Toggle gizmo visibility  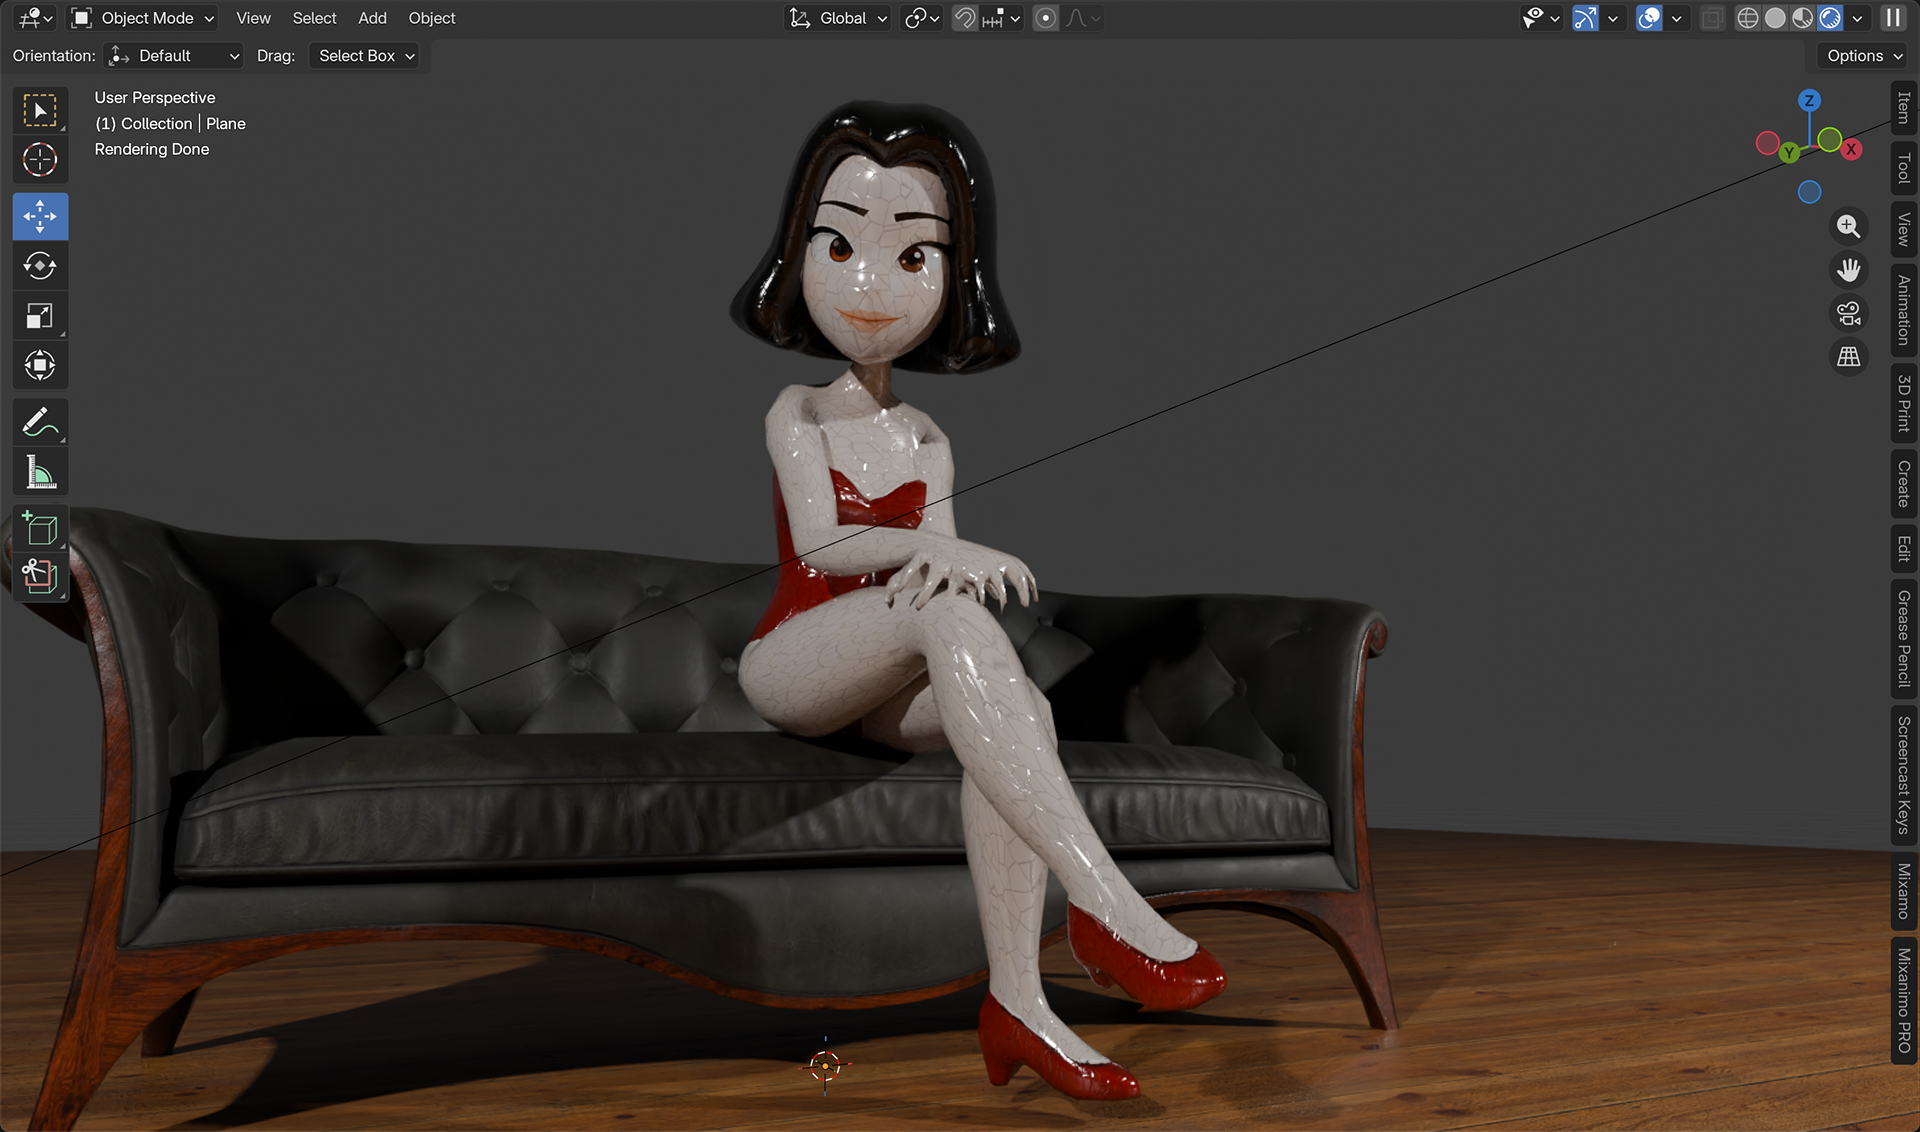click(1585, 18)
